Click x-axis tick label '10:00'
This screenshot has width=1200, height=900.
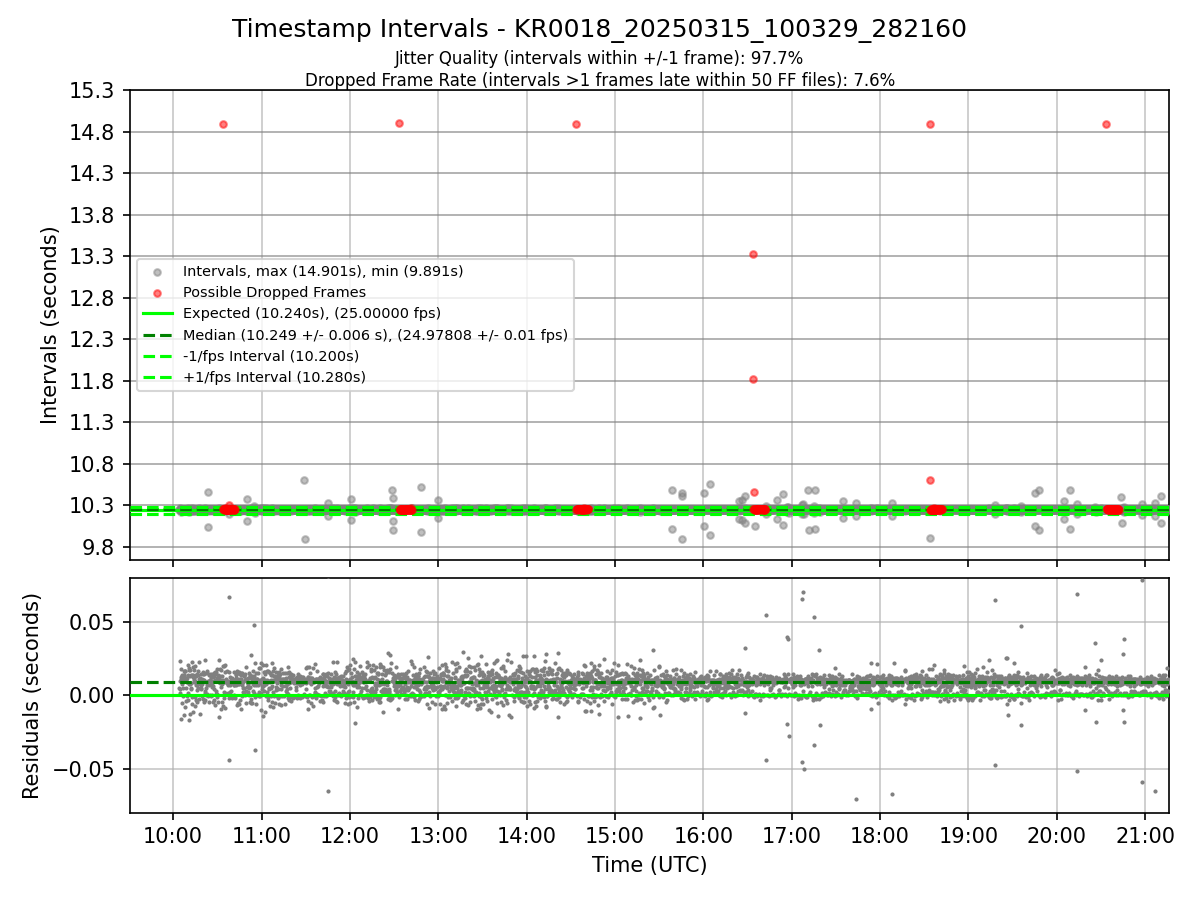point(173,835)
